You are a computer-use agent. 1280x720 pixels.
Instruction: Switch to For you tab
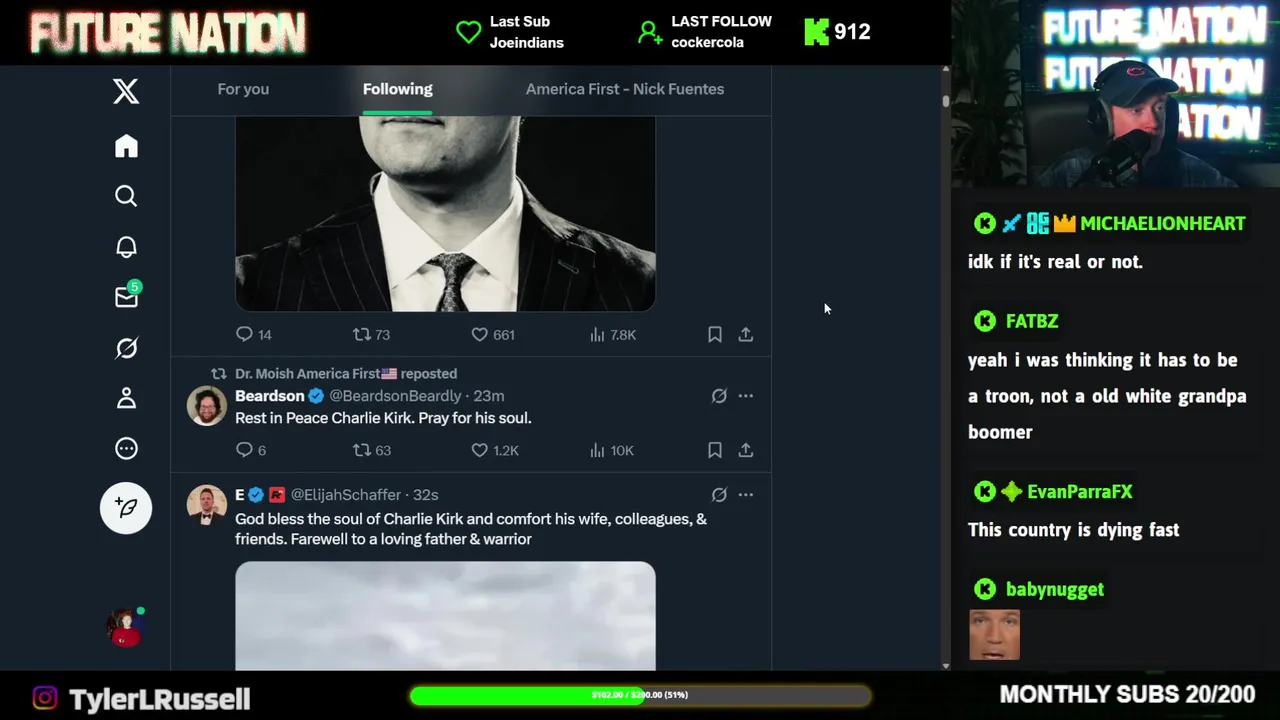[243, 89]
